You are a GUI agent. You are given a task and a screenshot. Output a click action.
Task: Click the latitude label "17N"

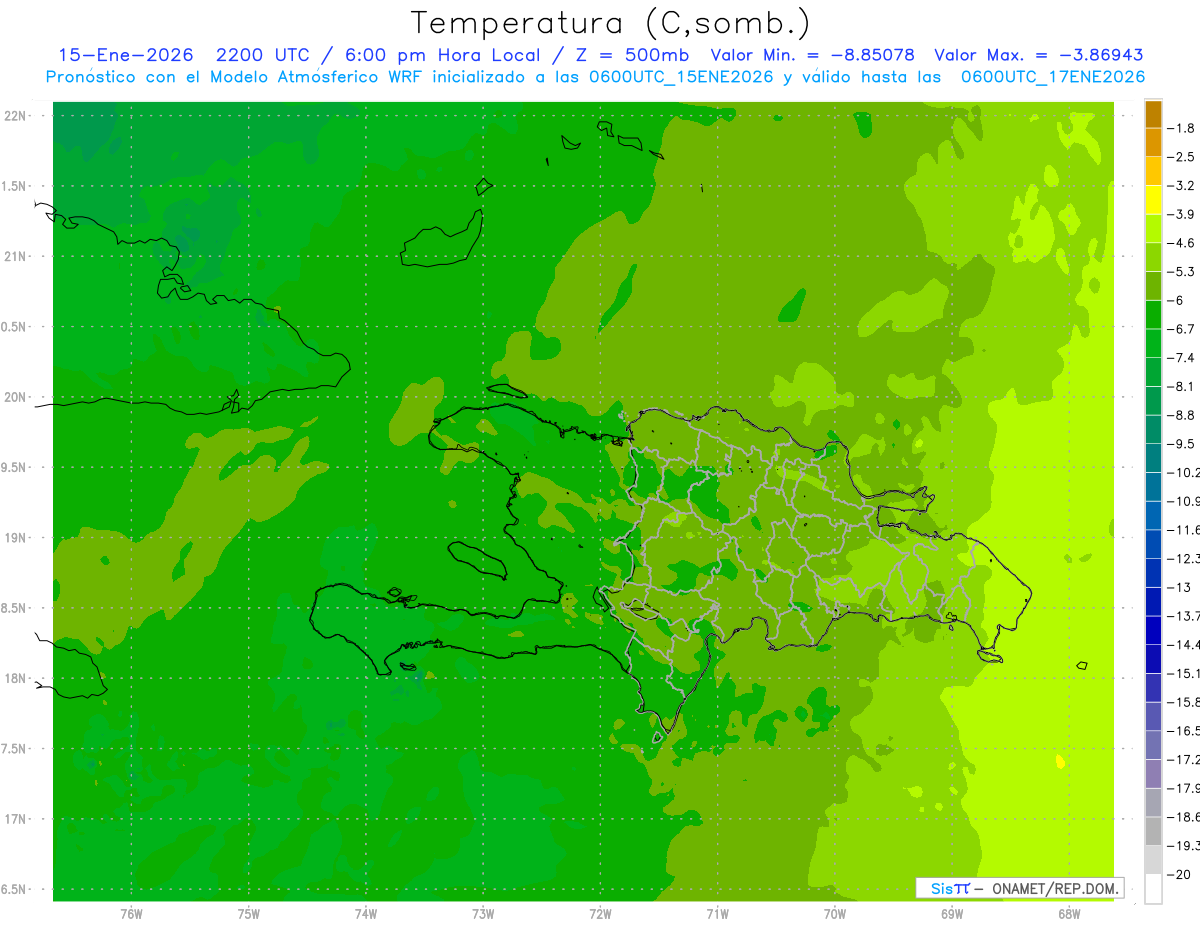(x=15, y=819)
